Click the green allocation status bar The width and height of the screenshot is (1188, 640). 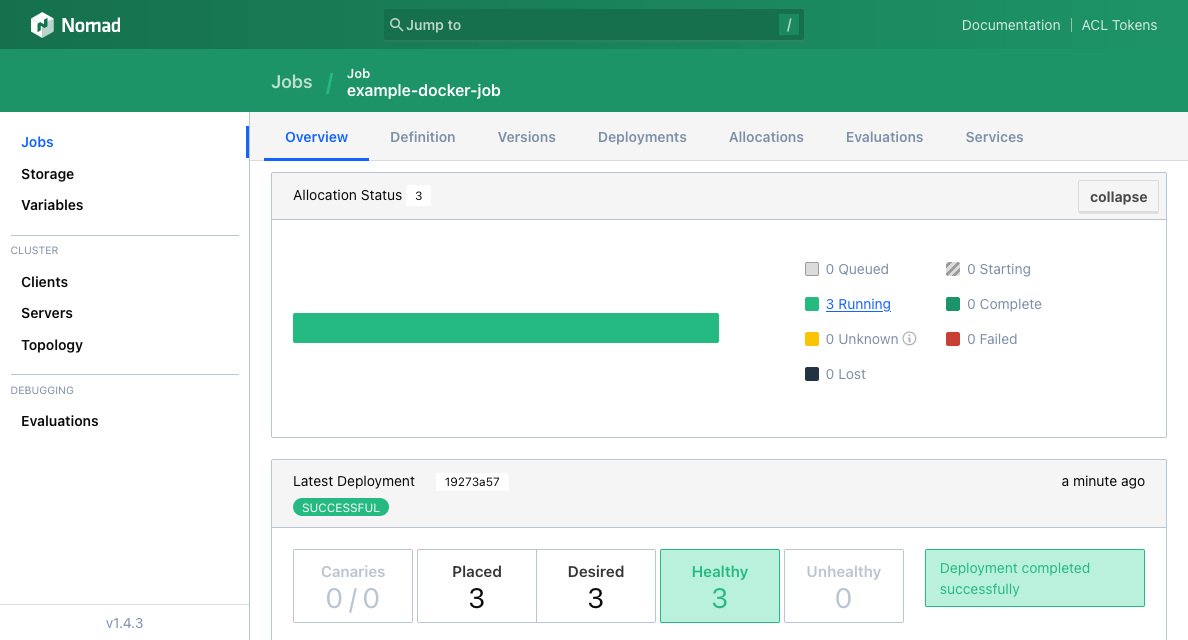(505, 328)
